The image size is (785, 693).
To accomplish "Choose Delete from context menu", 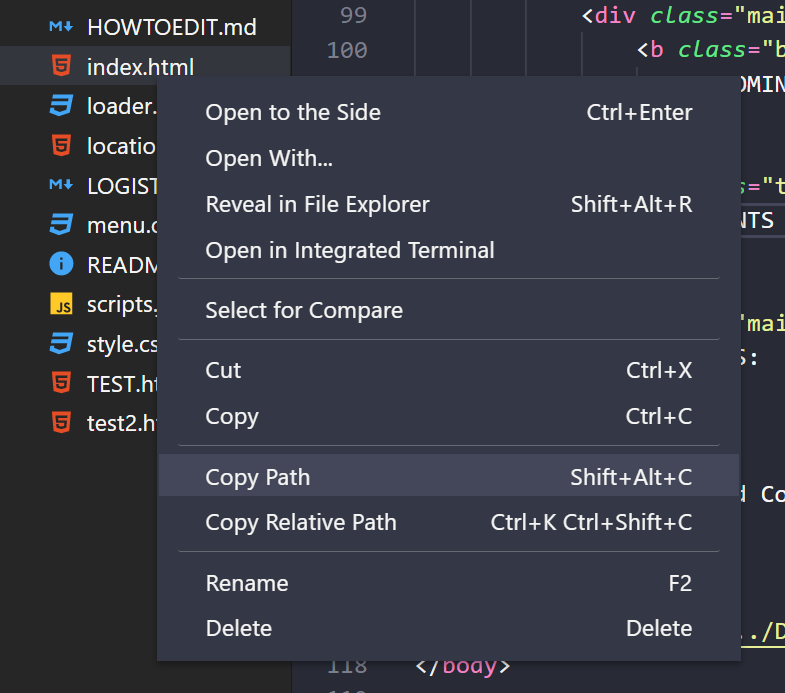I will coord(449,628).
